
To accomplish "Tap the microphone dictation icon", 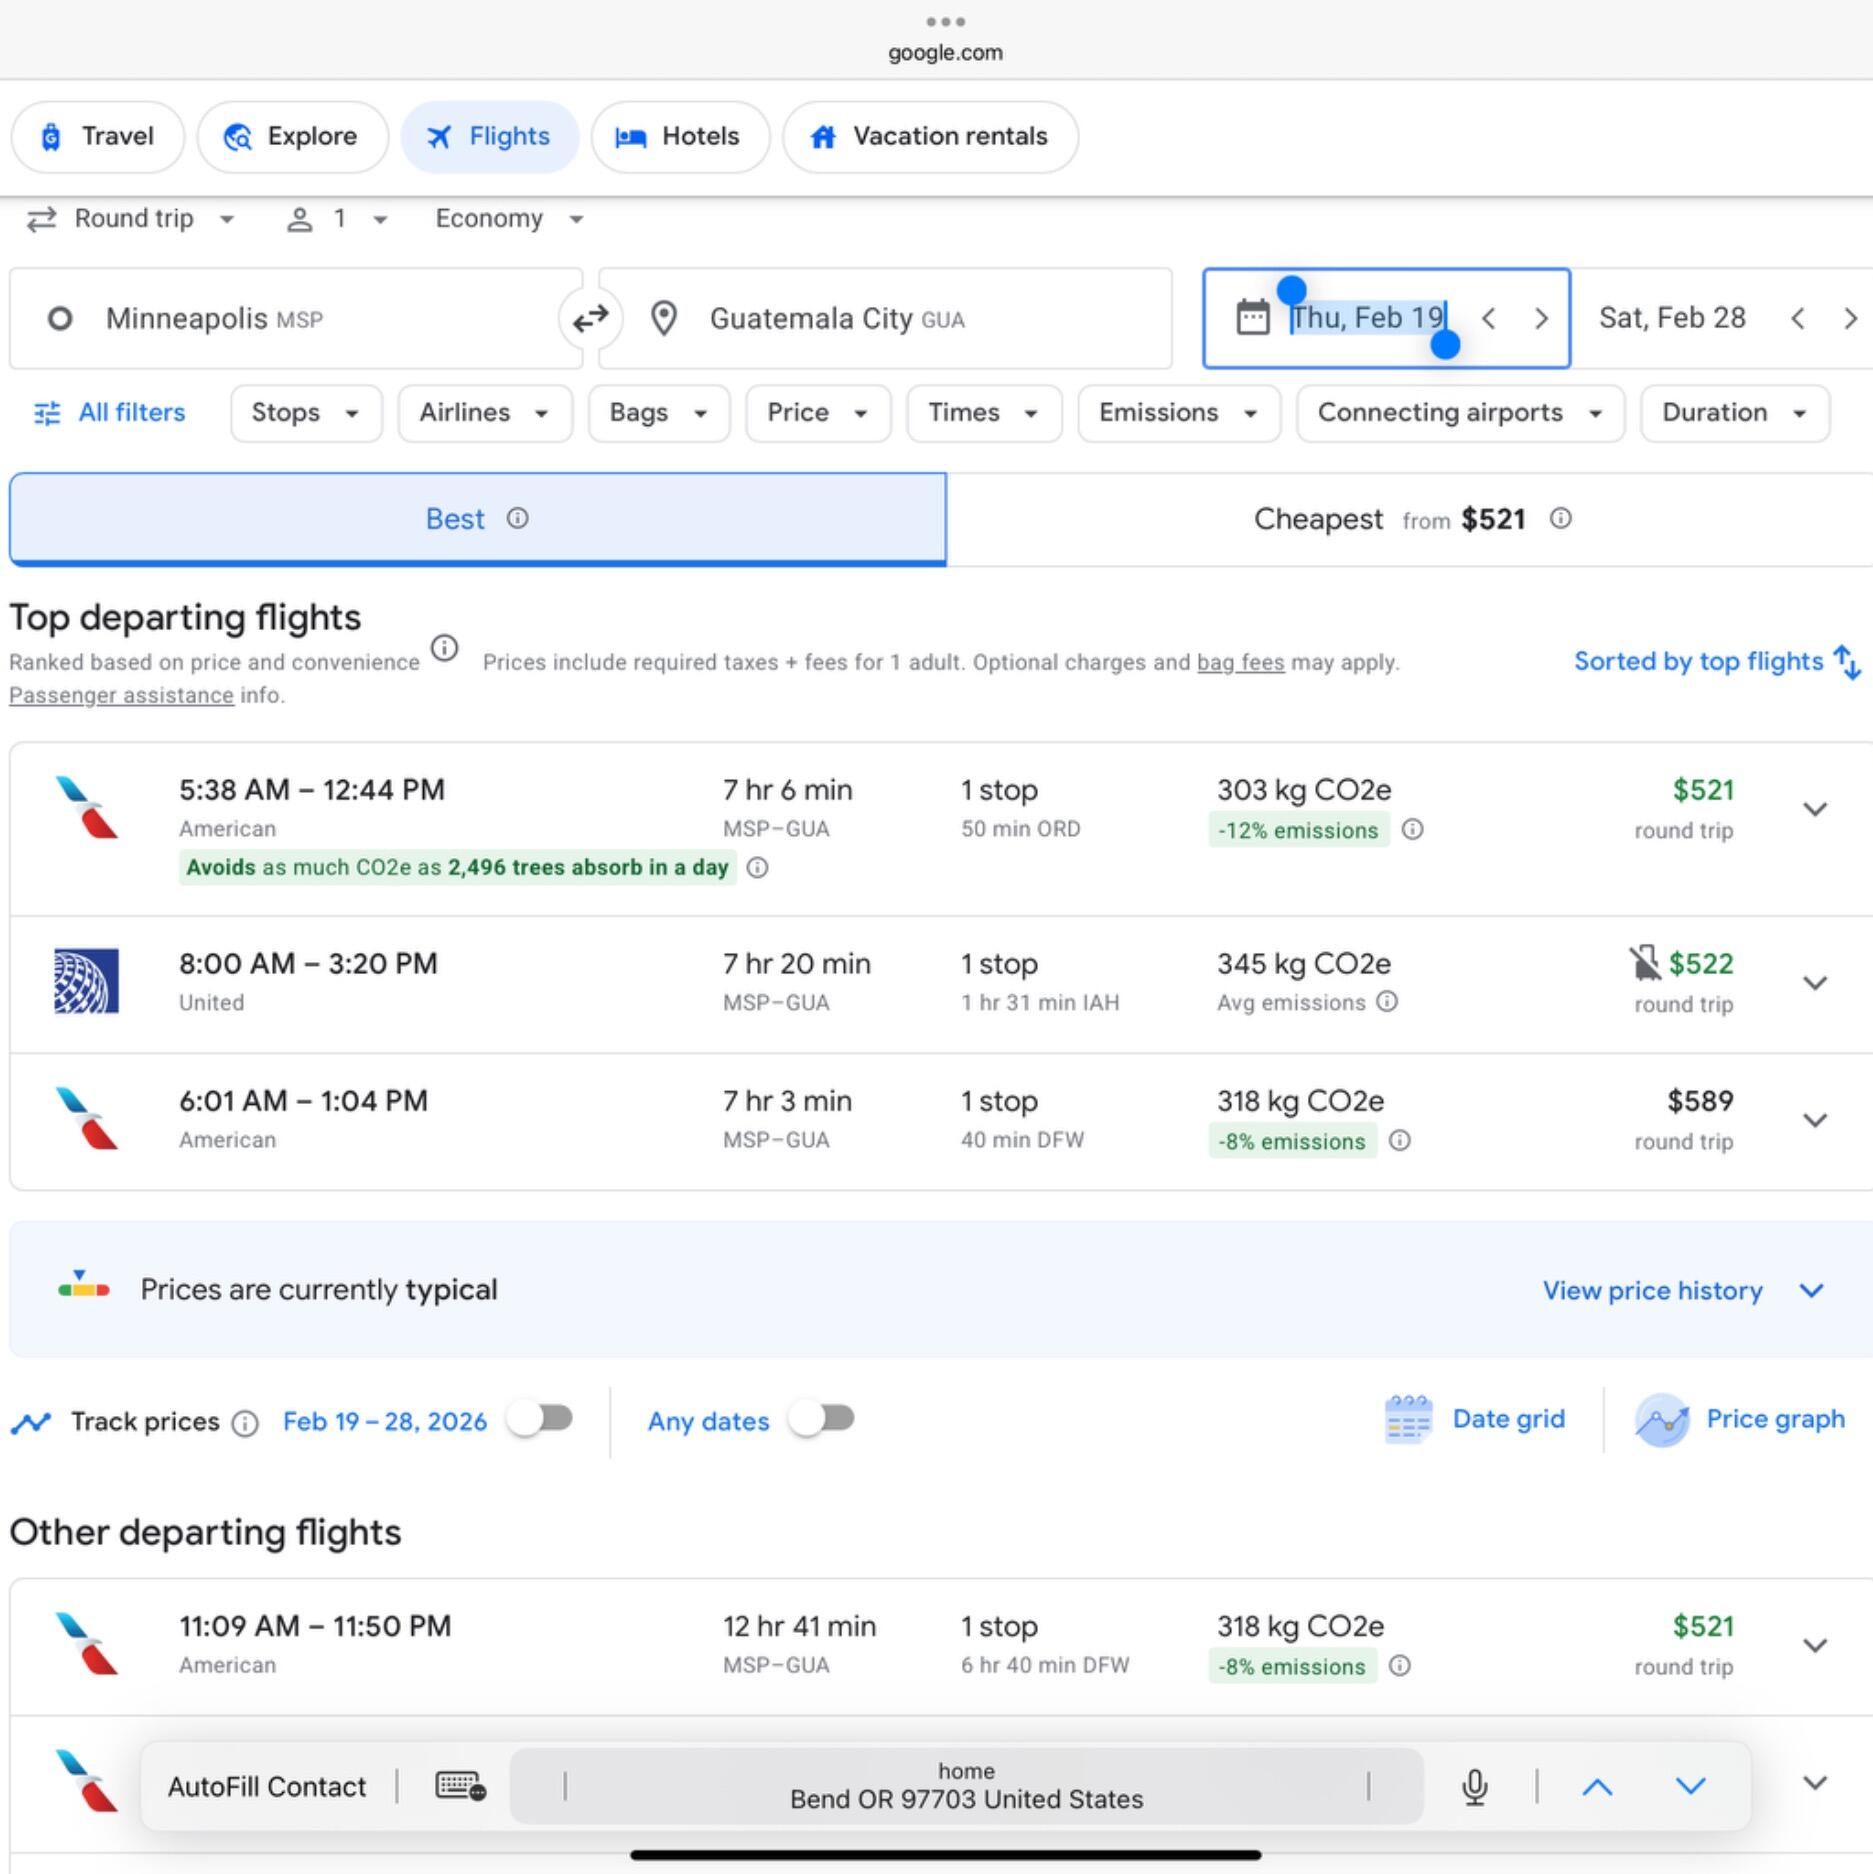I will point(1475,1786).
